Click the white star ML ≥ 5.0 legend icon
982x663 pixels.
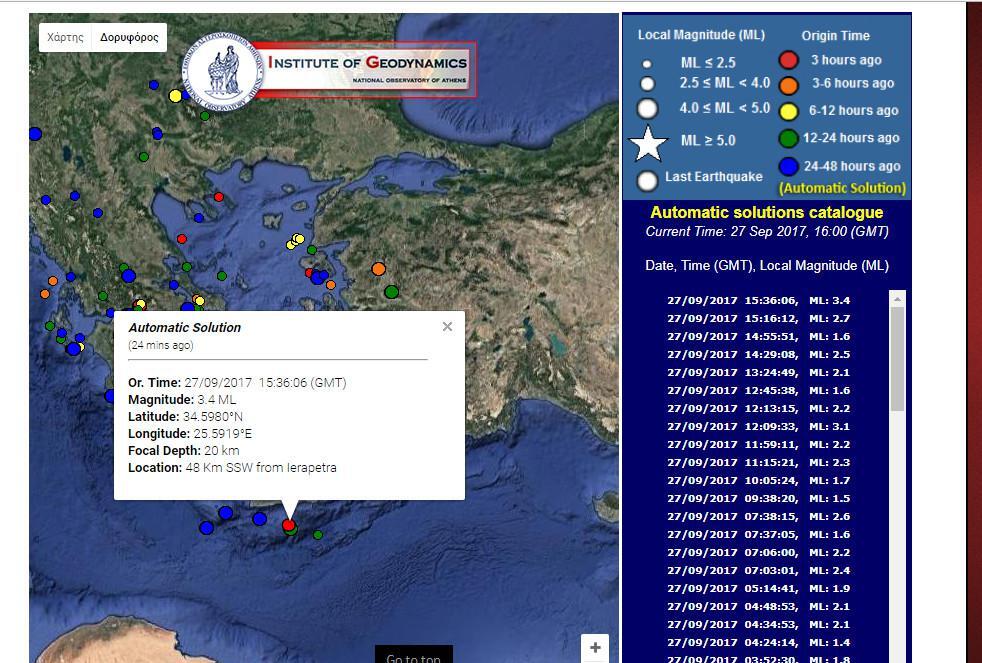click(648, 144)
